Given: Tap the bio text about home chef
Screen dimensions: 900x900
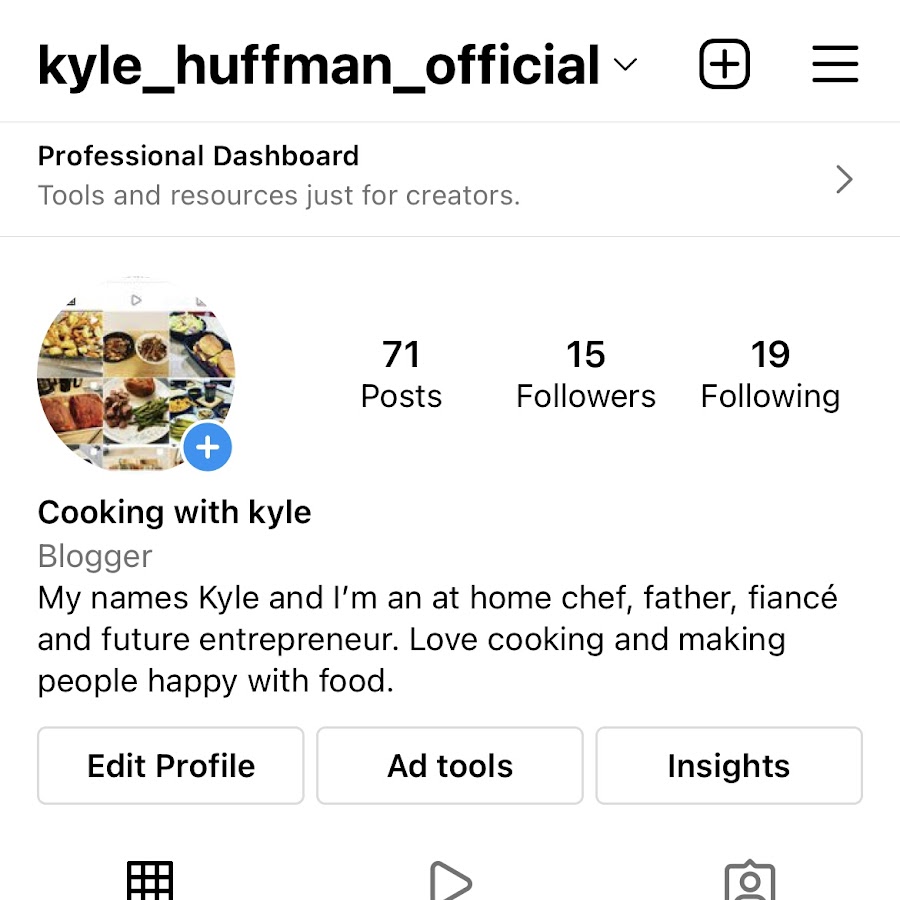Looking at the screenshot, I should pos(437,639).
